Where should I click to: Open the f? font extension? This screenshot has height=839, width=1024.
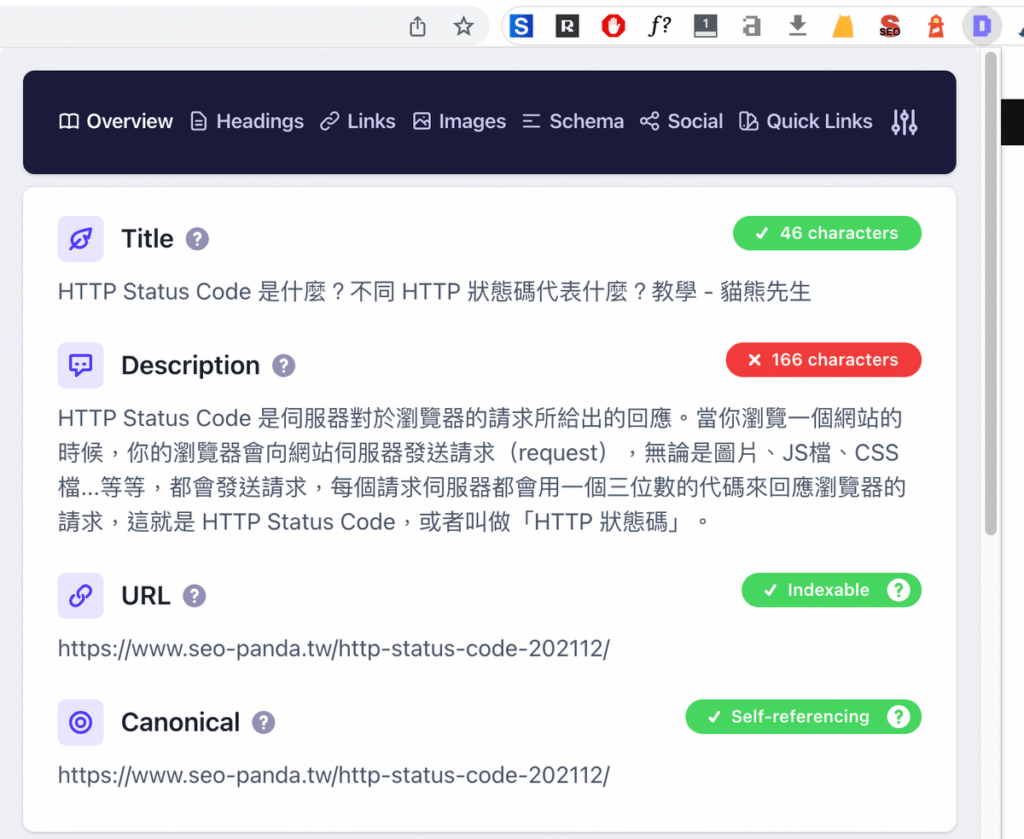(660, 26)
